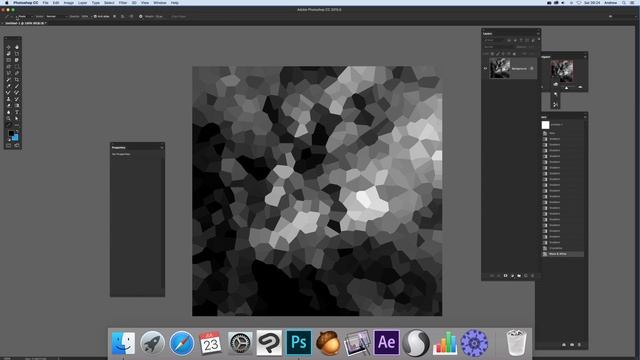Delete the current history state
640x360 pixels.
point(579,344)
